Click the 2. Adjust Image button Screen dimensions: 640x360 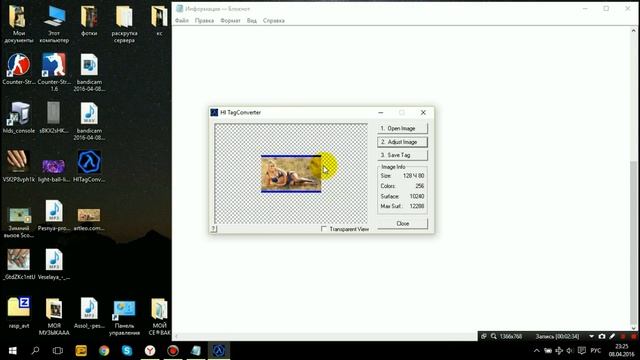coord(402,142)
